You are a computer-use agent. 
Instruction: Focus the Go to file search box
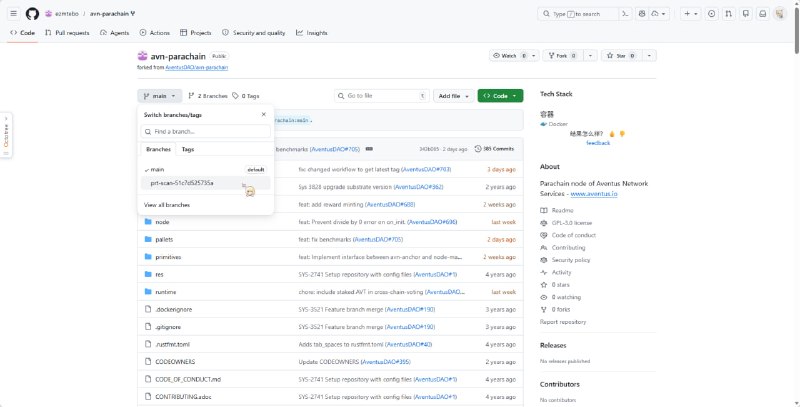tap(382, 96)
